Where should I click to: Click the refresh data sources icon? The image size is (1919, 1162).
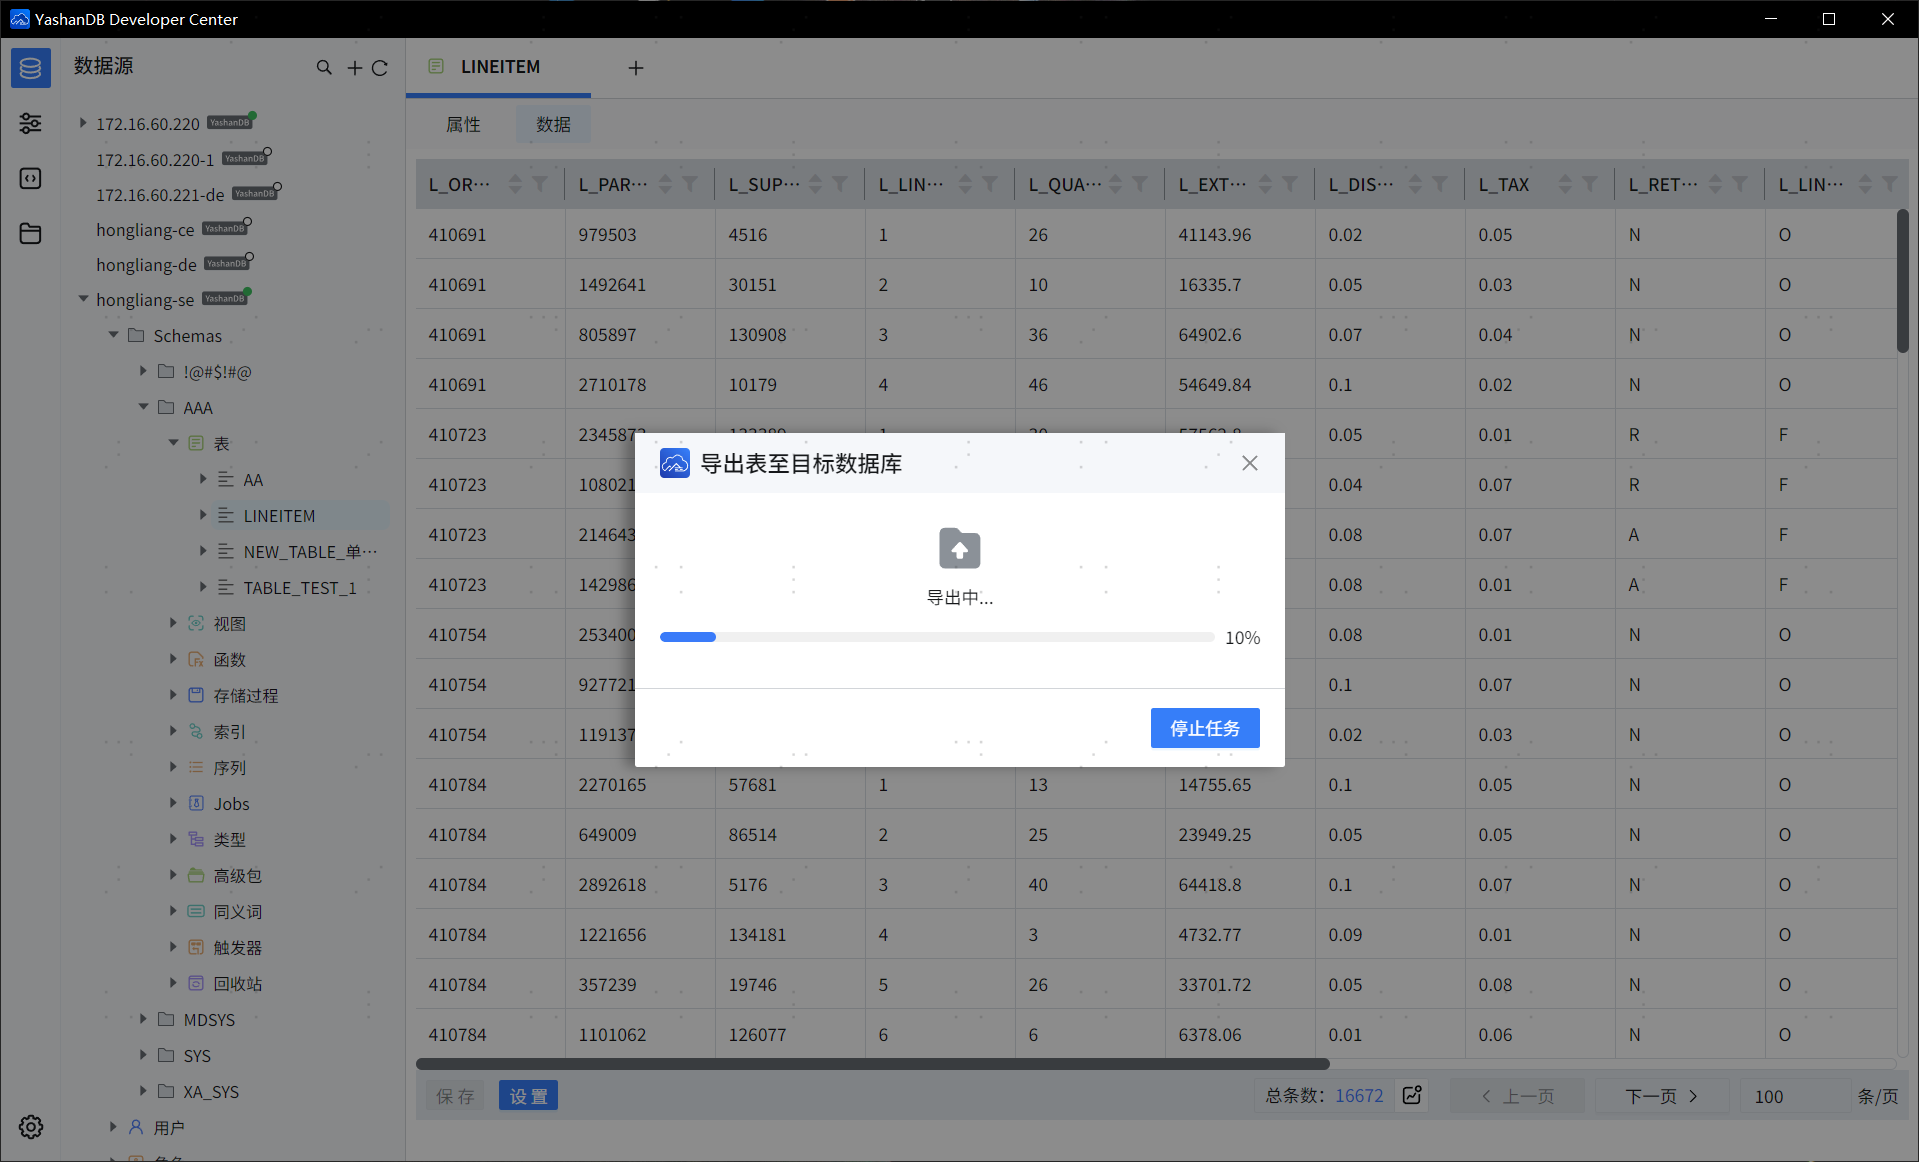click(x=380, y=68)
